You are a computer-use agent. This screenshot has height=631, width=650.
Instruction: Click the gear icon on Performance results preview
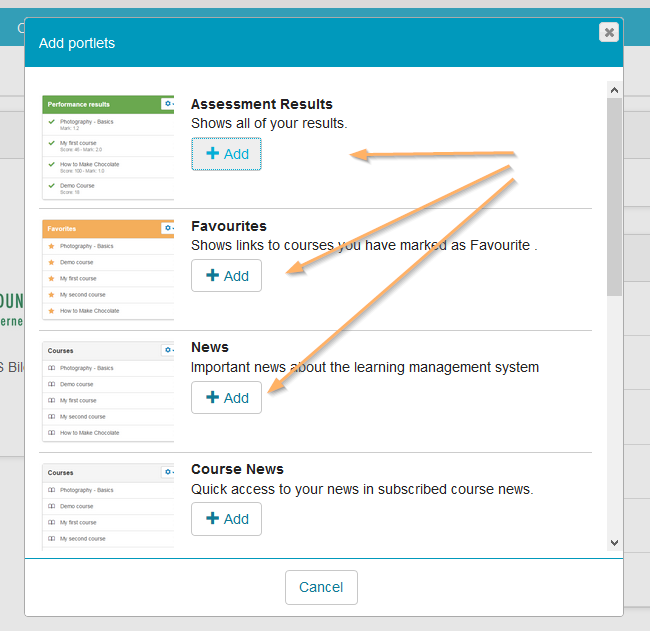click(x=167, y=104)
